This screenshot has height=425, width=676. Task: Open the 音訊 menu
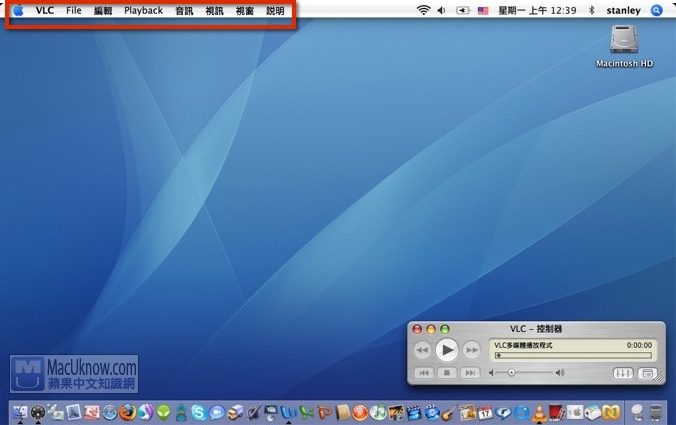click(x=184, y=10)
